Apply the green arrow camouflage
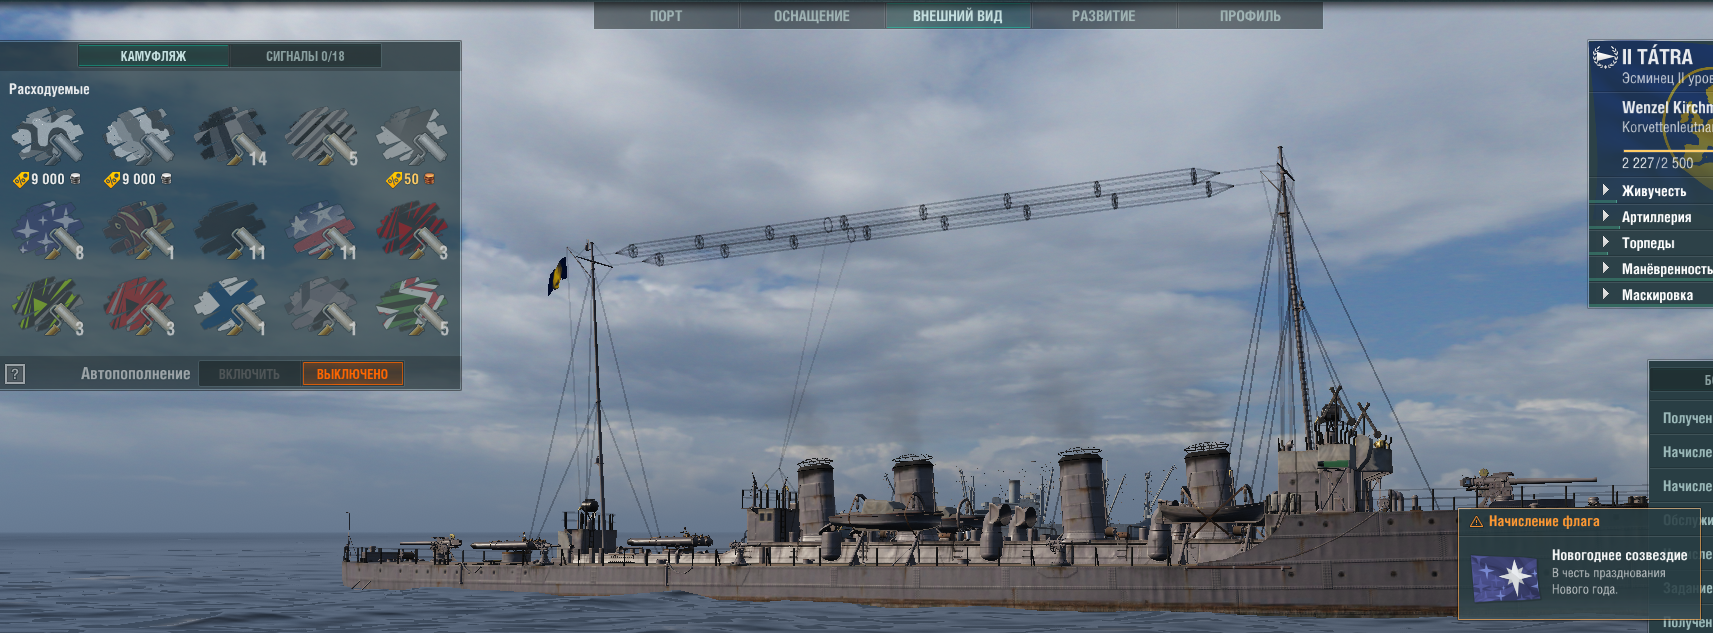1713x633 pixels. coord(47,306)
